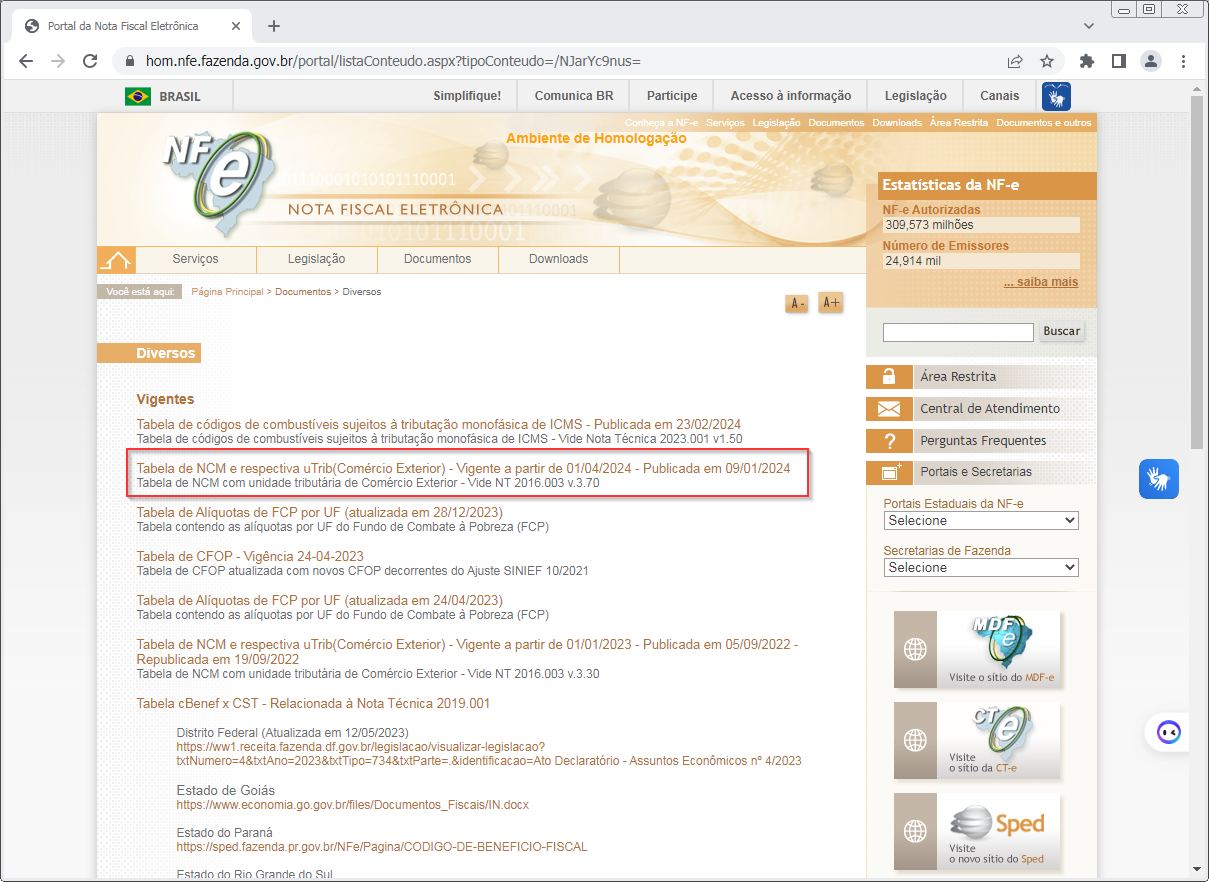
Task: Open Portais Estaduais da NF-e dropdown
Action: [x=981, y=521]
